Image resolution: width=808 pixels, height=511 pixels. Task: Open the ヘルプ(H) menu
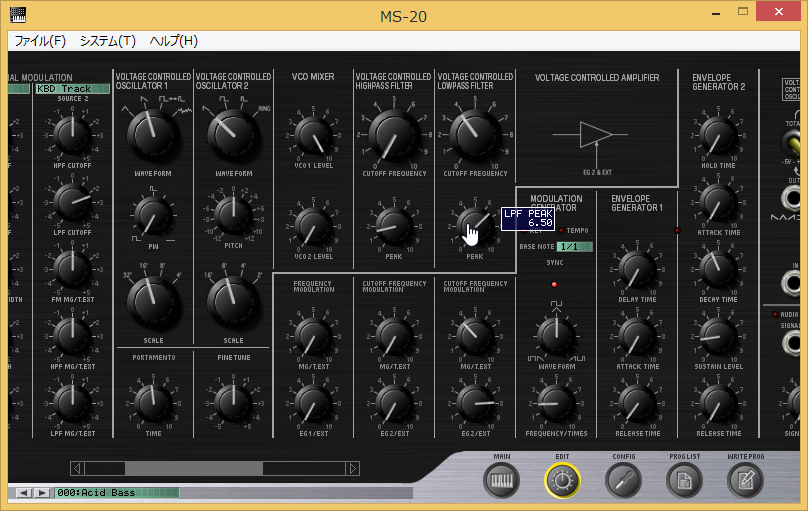tap(174, 41)
